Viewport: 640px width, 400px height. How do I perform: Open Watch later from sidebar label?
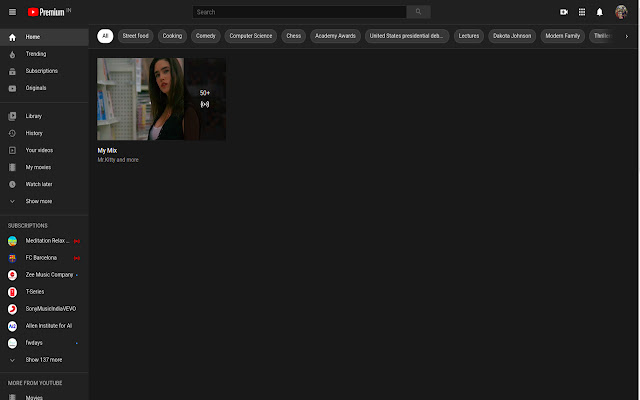39,184
